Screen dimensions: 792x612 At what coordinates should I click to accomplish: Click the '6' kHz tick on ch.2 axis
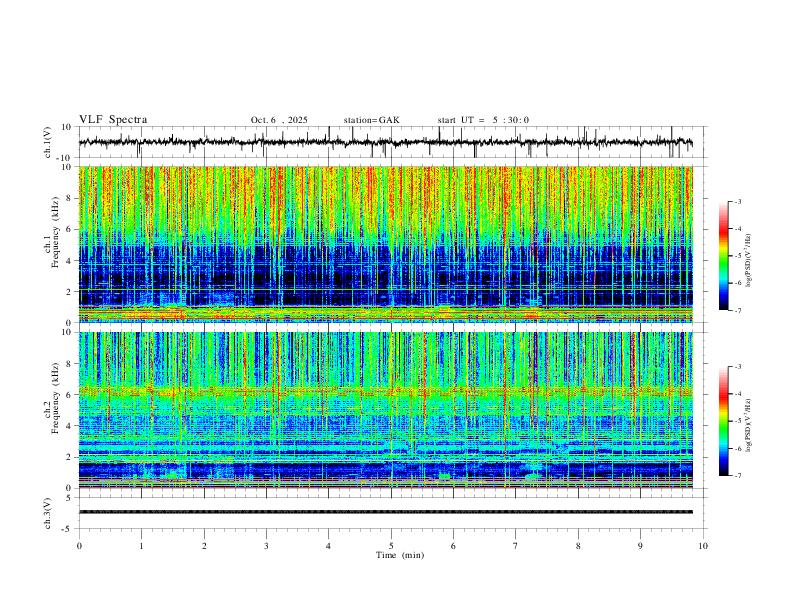point(70,395)
